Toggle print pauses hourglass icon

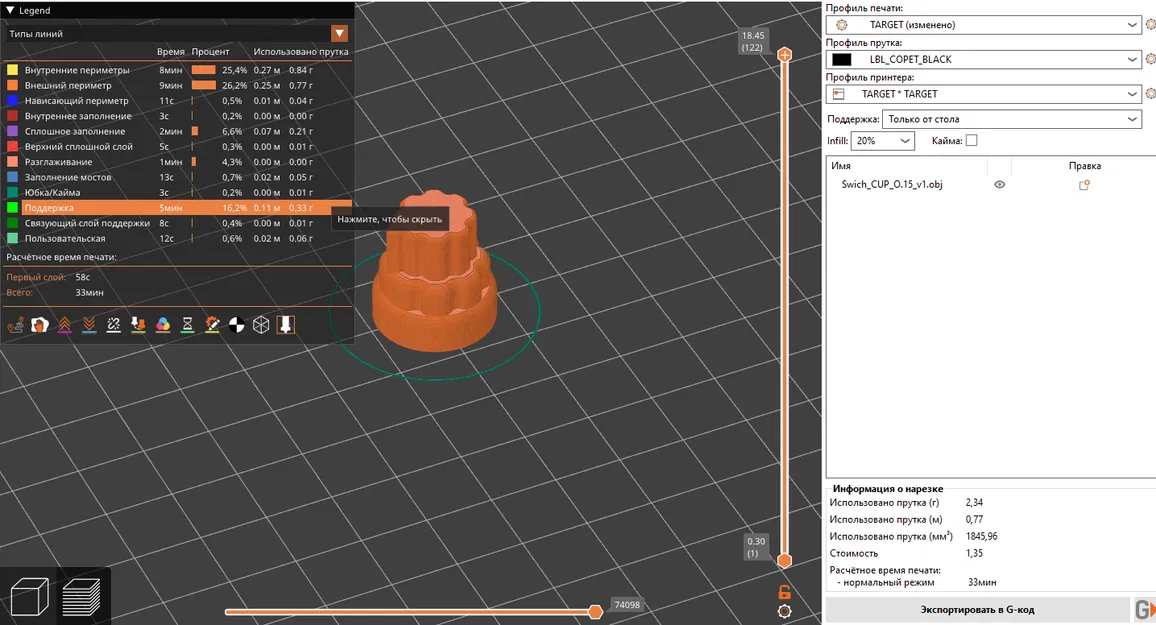(187, 325)
